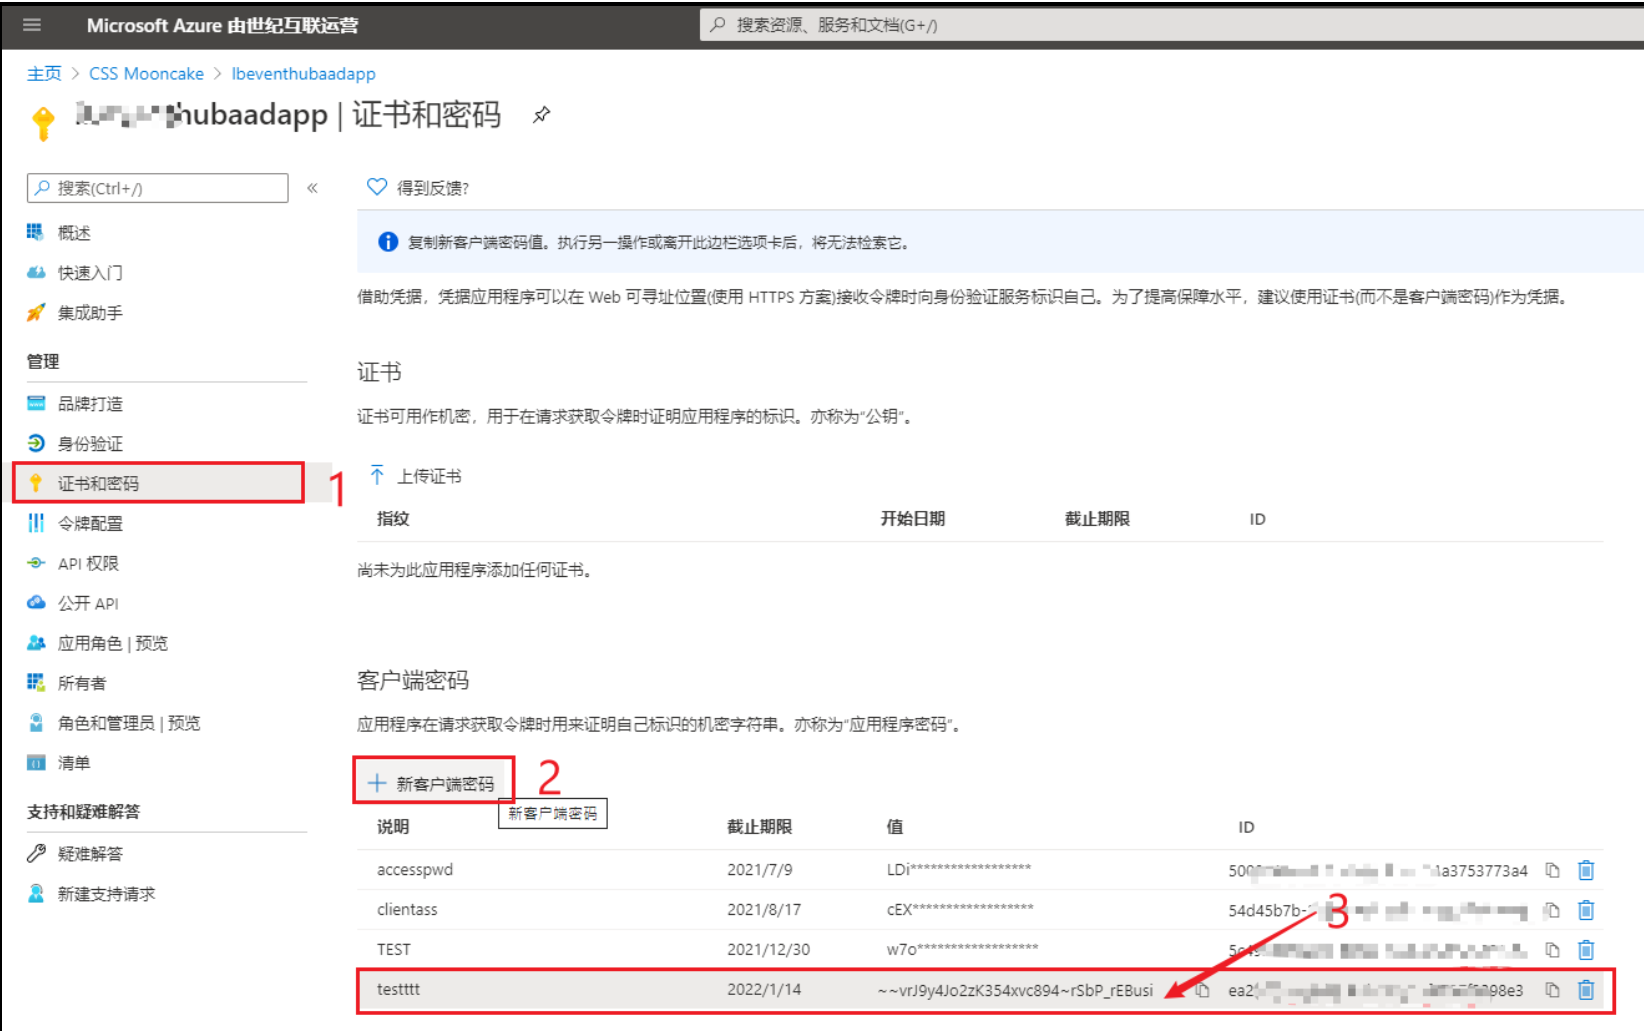The image size is (1644, 1031).
Task: Copy the testttt secret value
Action: pos(1203,990)
